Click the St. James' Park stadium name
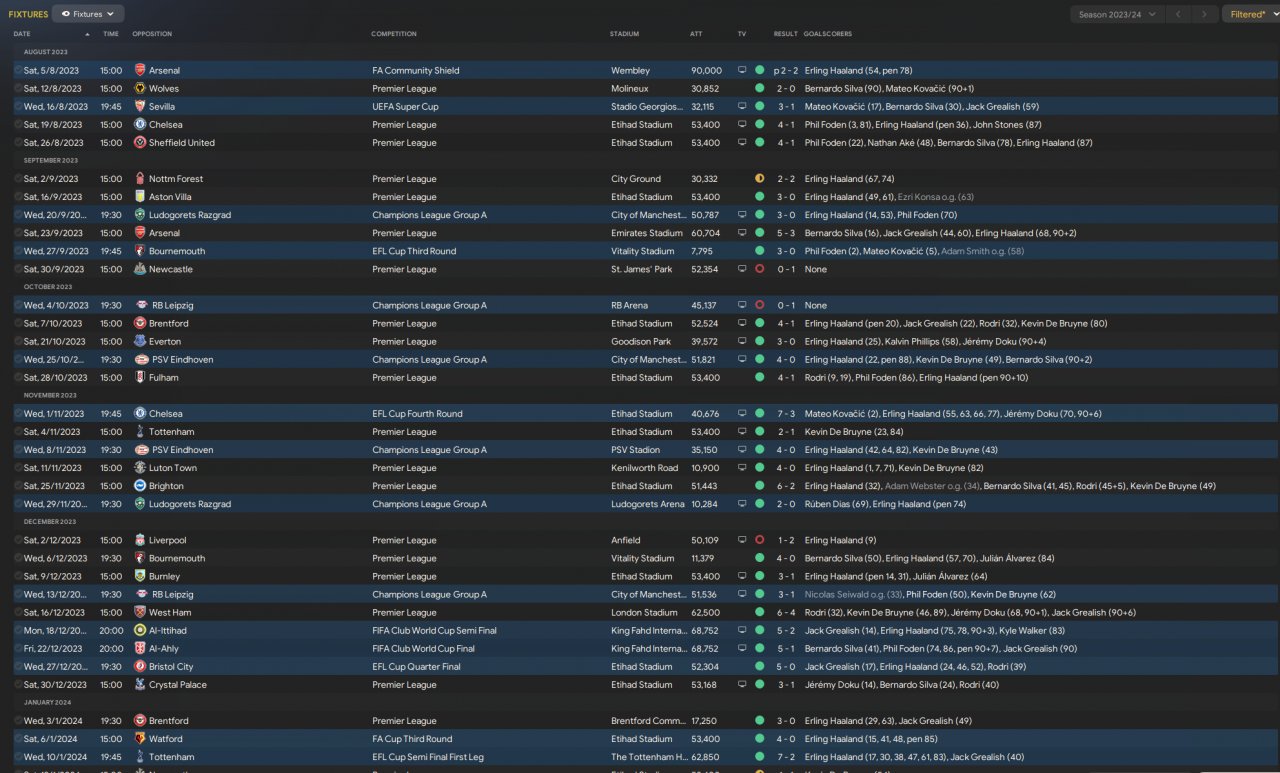The width and height of the screenshot is (1280, 773). pyautogui.click(x=640, y=270)
